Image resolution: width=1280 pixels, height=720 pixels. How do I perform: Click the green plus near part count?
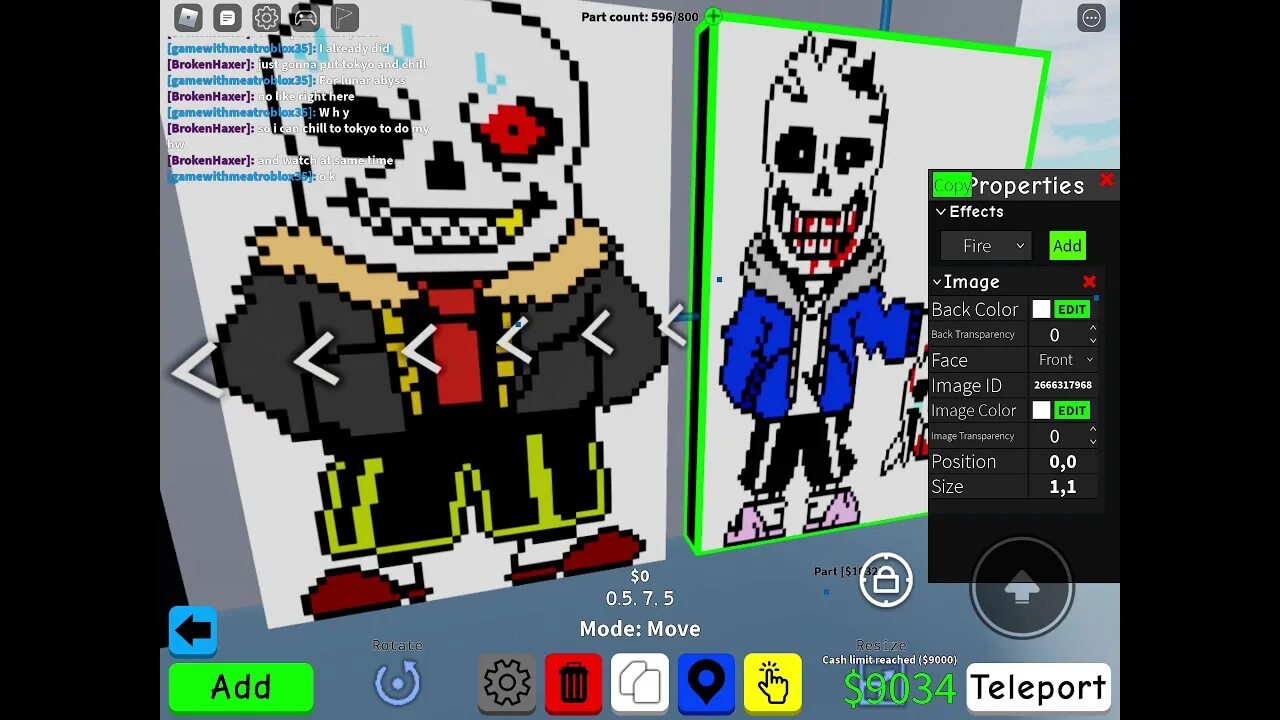coord(712,16)
